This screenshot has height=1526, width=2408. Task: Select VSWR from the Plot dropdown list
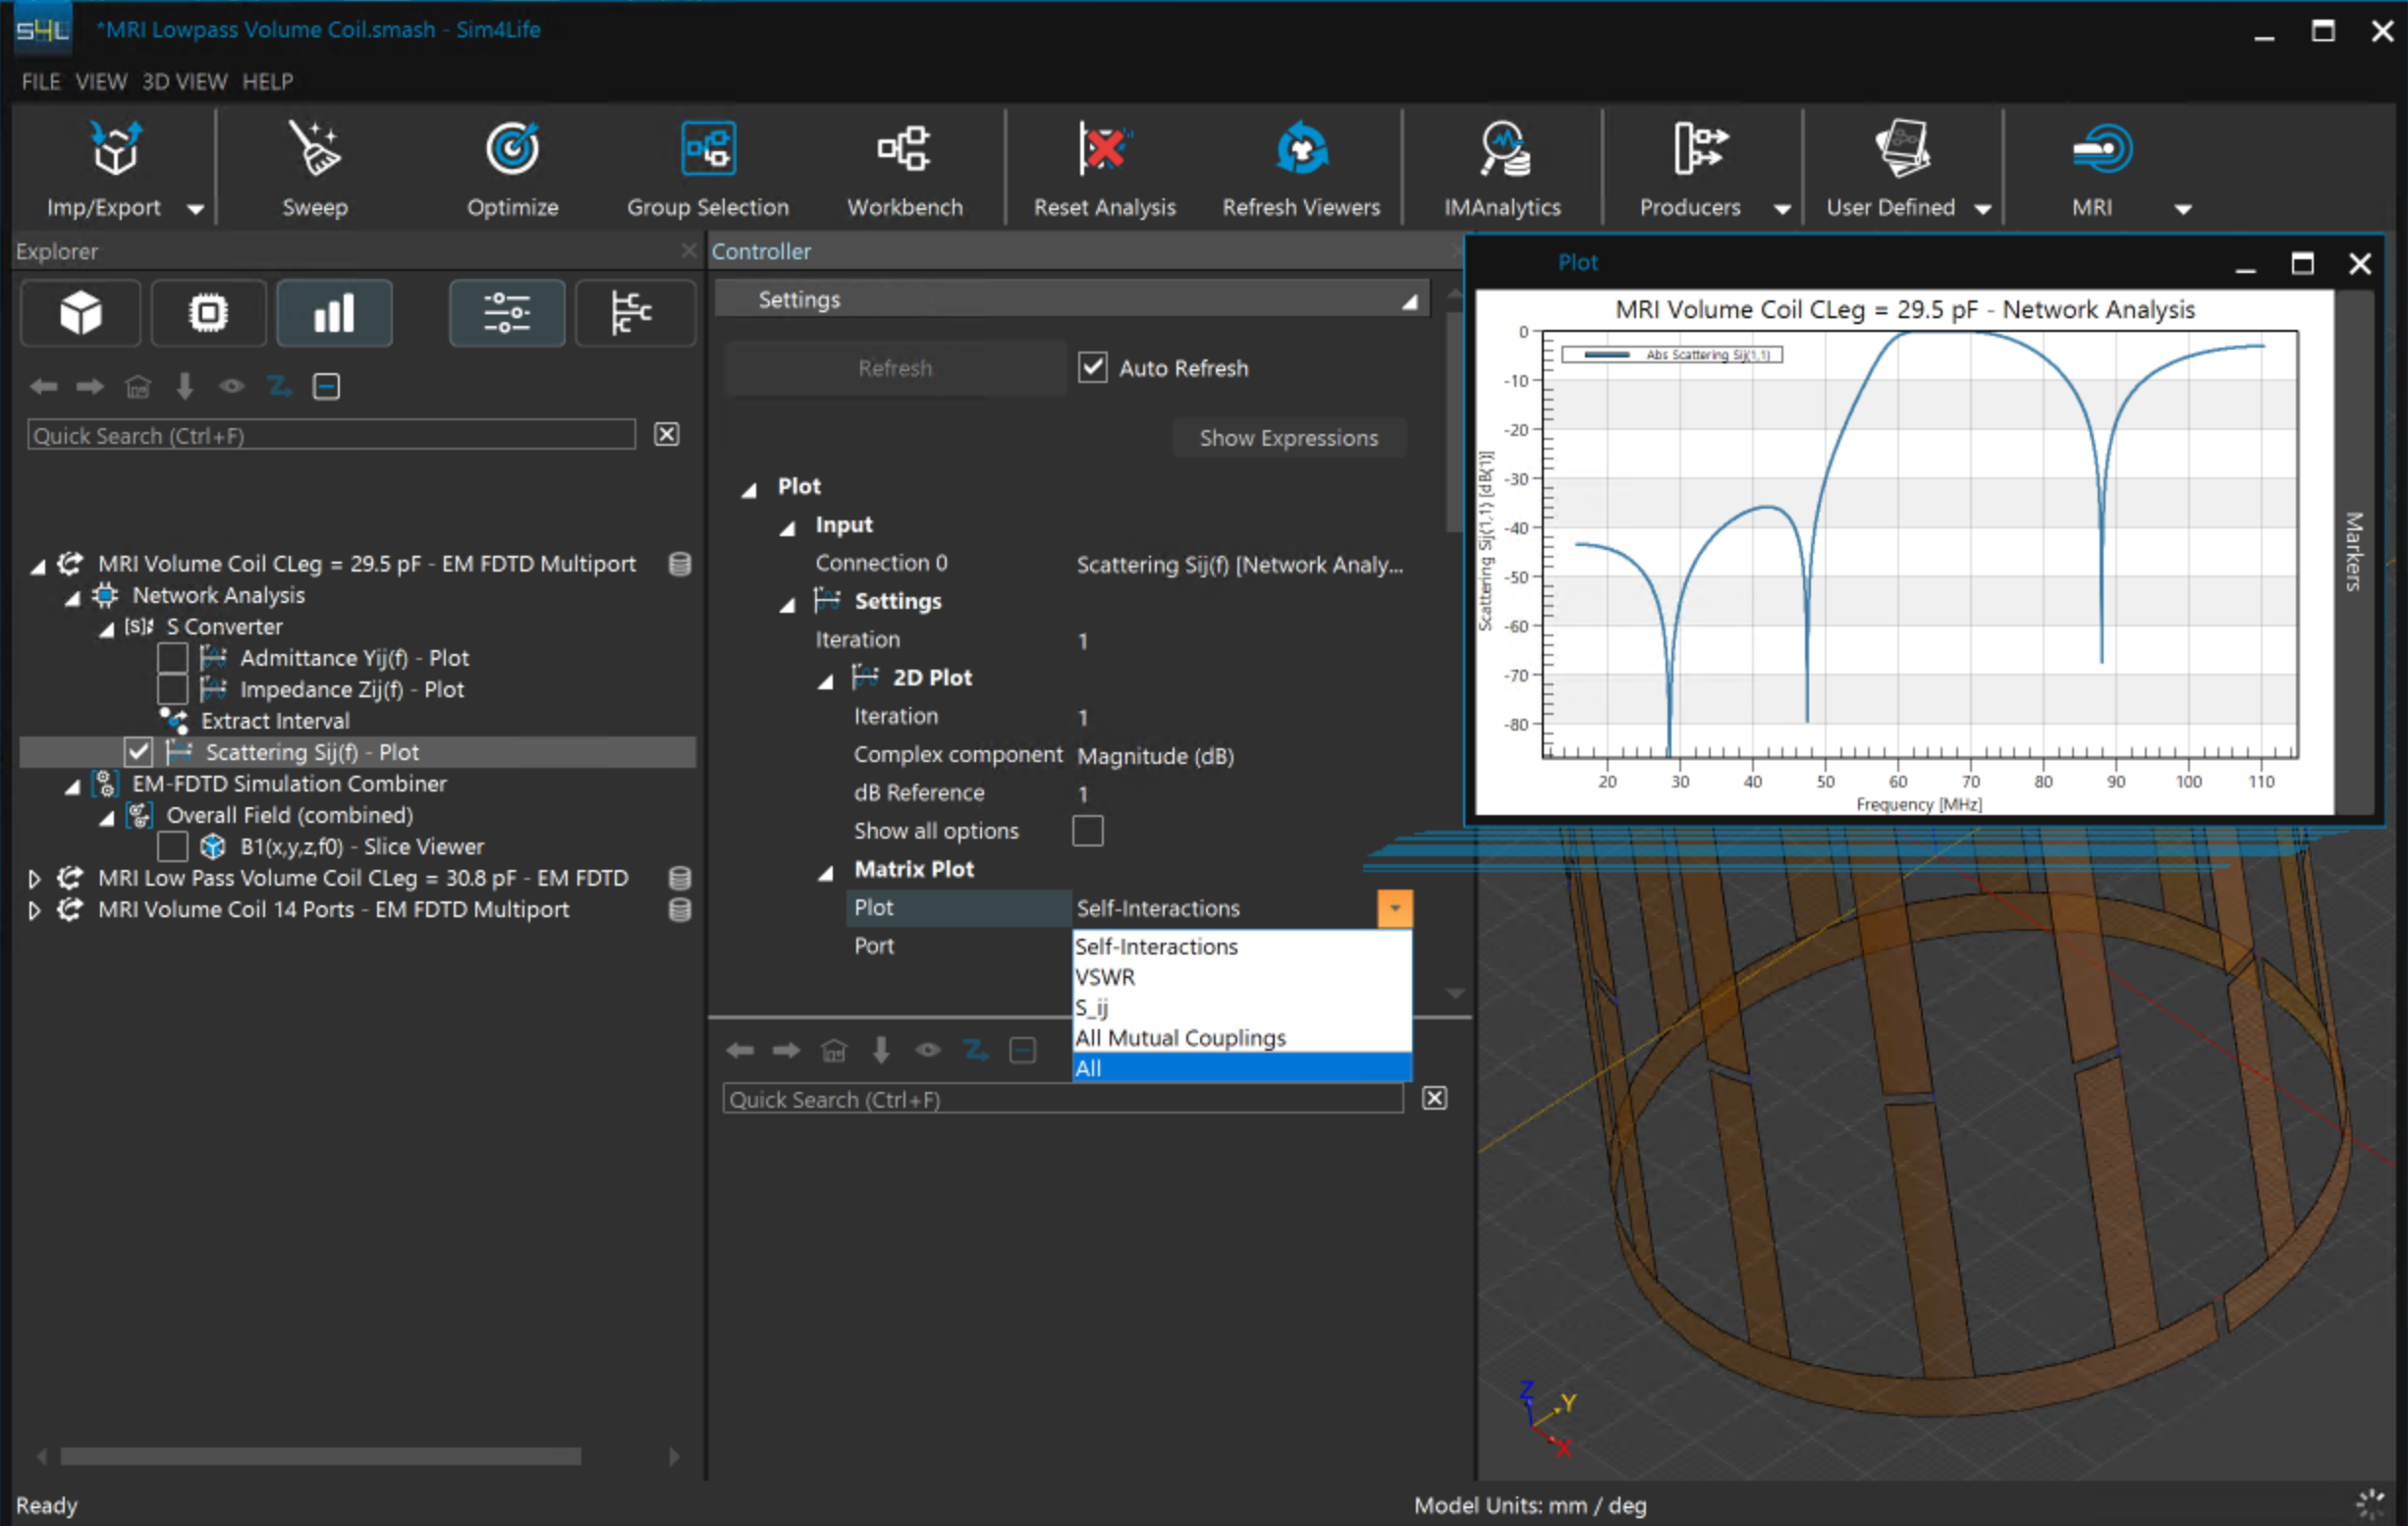tap(1105, 977)
